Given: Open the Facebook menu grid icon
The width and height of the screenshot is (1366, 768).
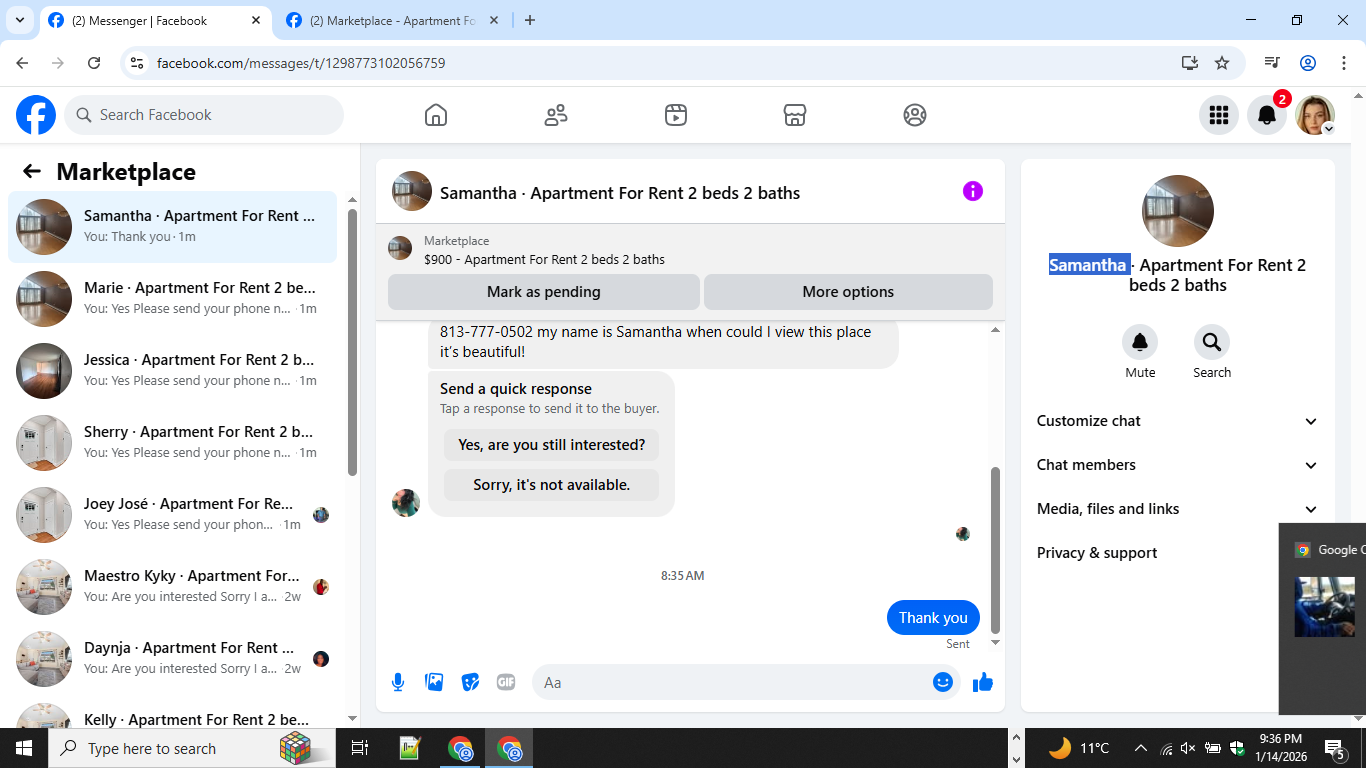Looking at the screenshot, I should 1219,115.
